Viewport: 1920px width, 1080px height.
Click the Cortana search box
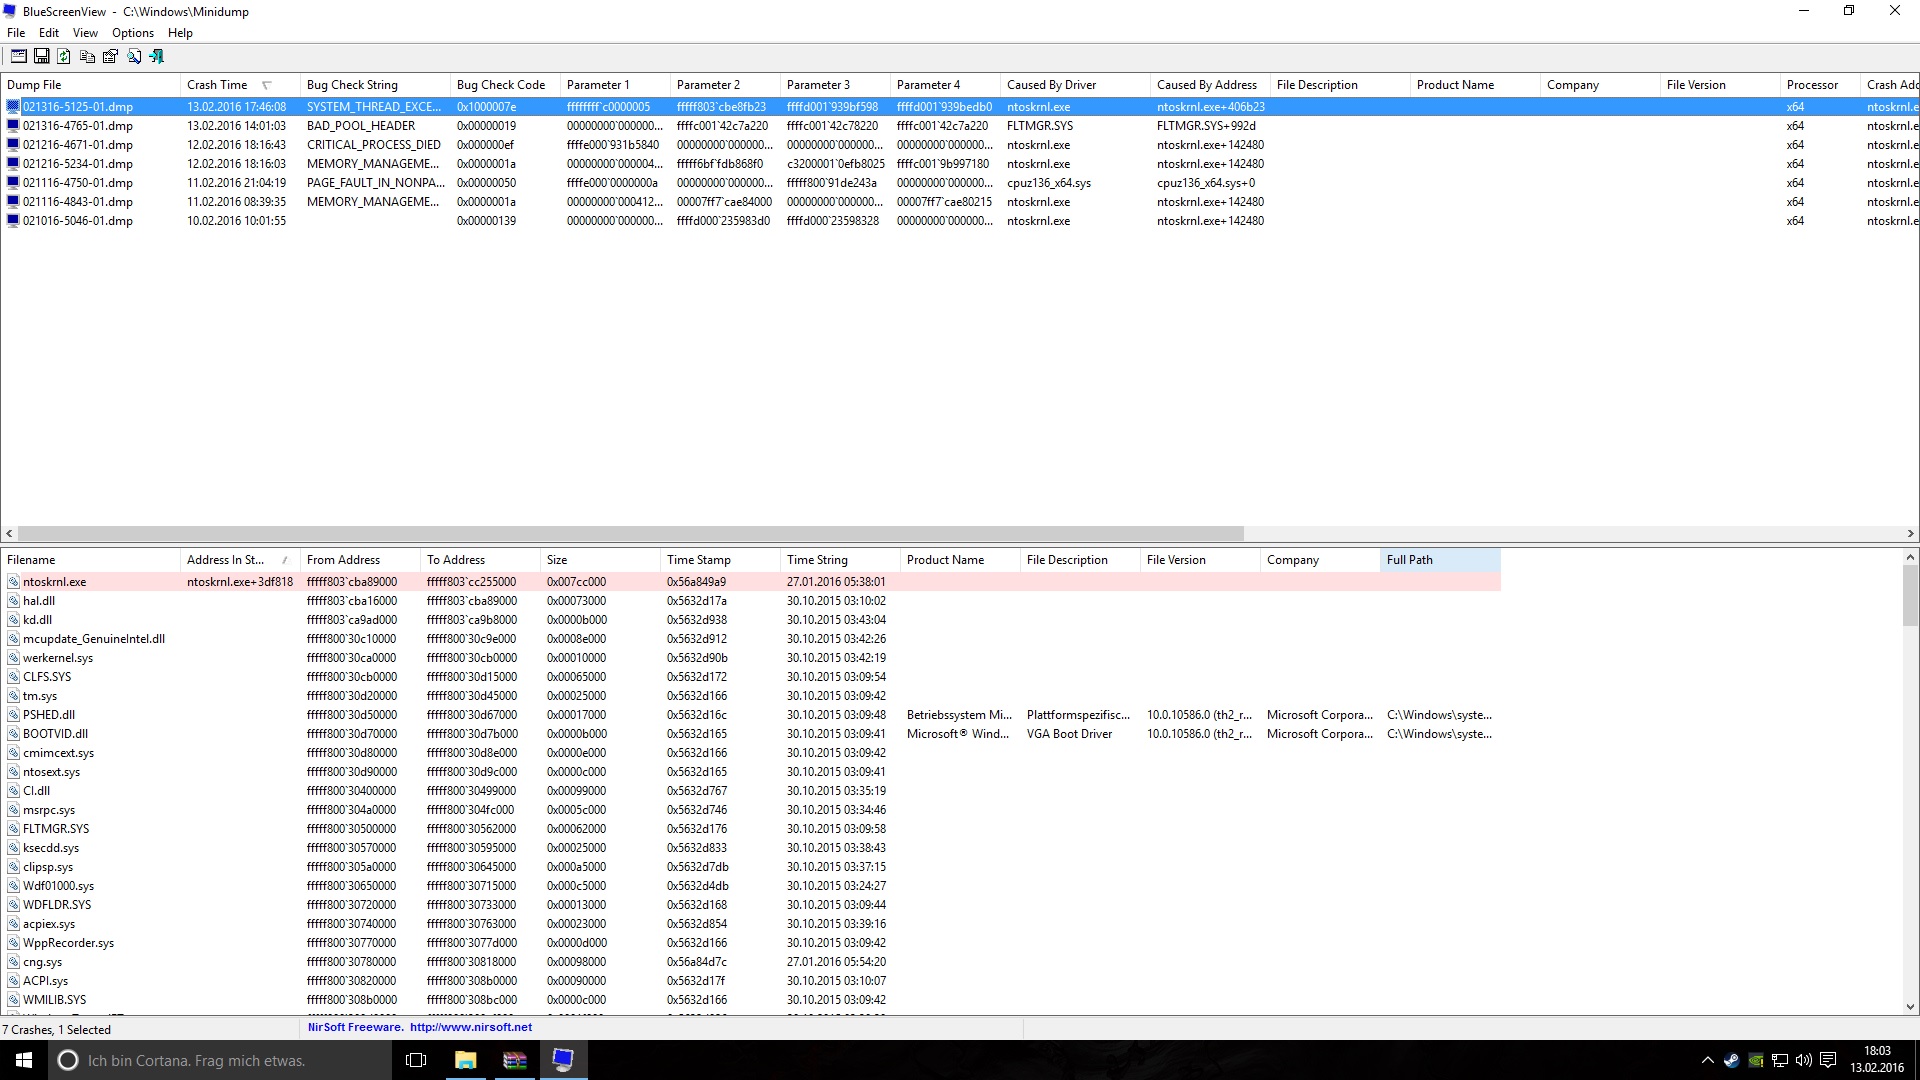pyautogui.click(x=196, y=1060)
